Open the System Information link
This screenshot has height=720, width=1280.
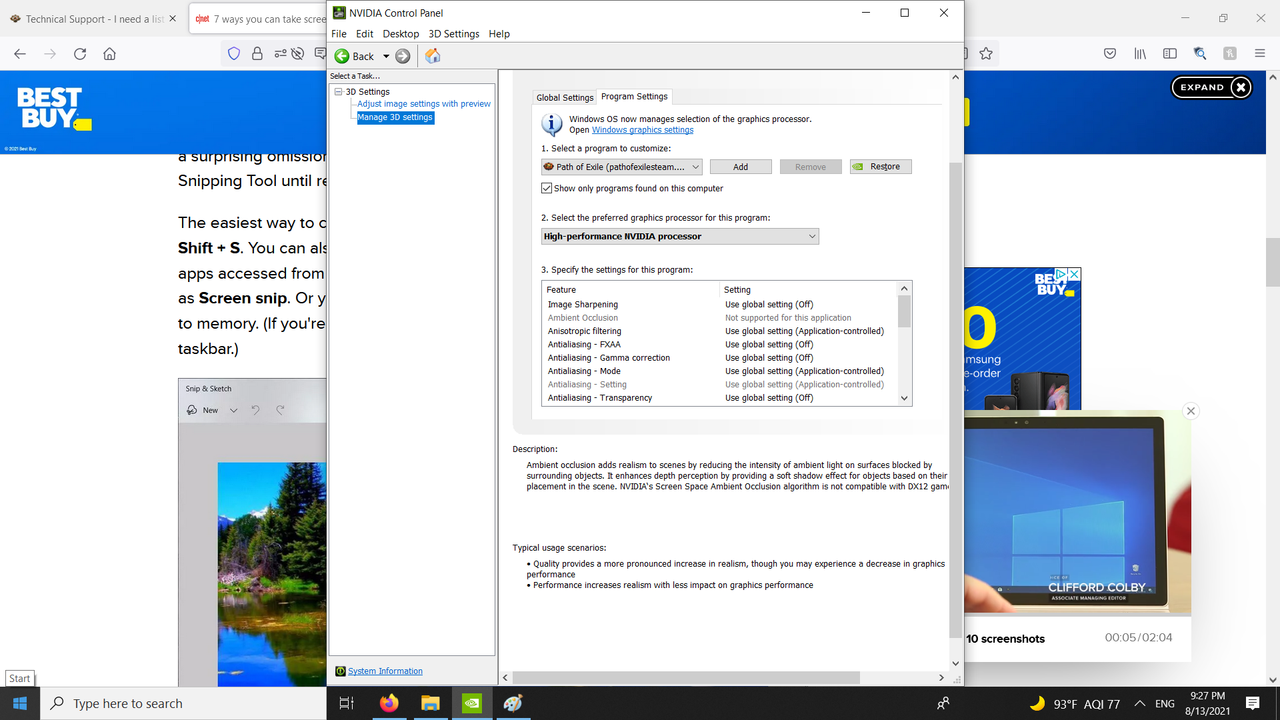pyautogui.click(x=385, y=671)
